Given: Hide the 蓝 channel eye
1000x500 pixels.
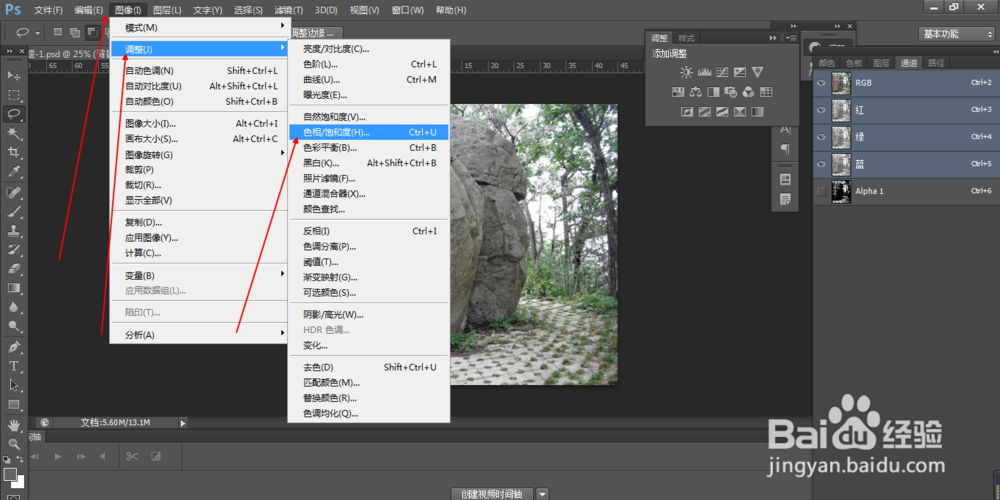Looking at the screenshot, I should tap(821, 164).
